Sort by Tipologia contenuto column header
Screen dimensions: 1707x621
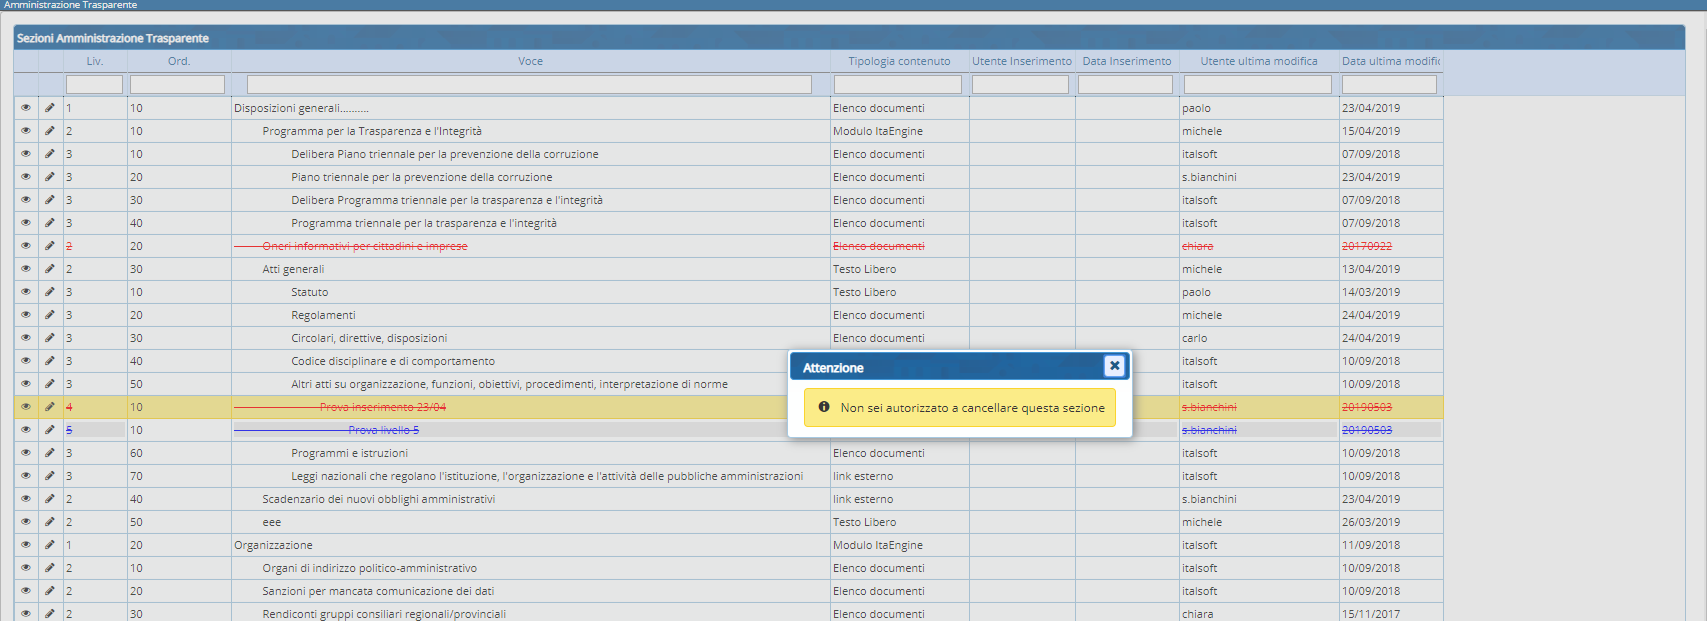pos(899,61)
